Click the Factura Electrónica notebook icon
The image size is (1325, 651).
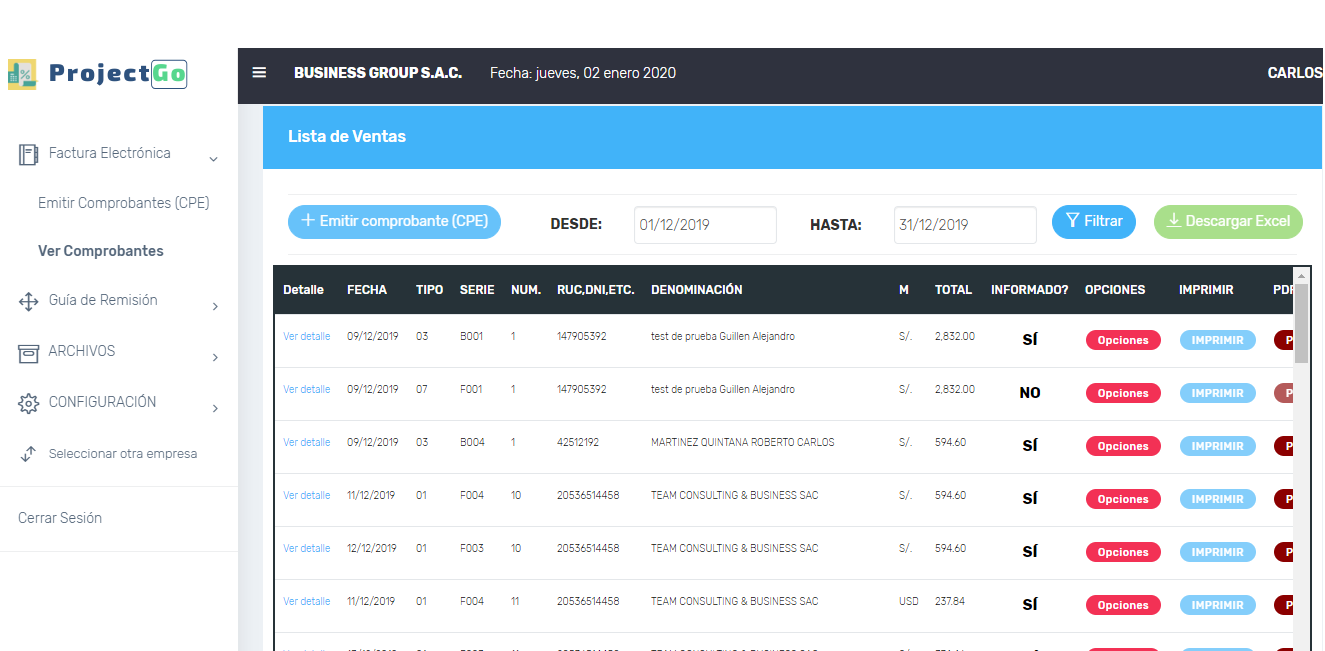(28, 154)
